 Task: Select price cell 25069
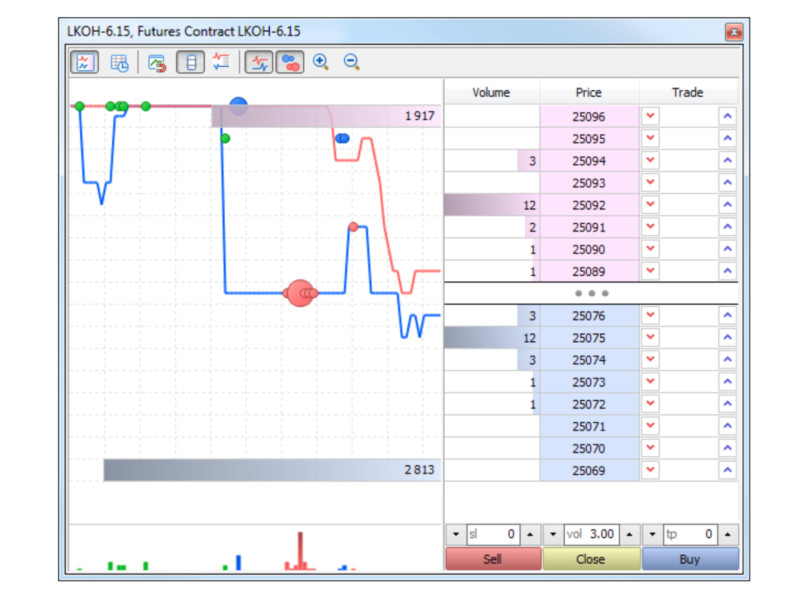pos(589,470)
